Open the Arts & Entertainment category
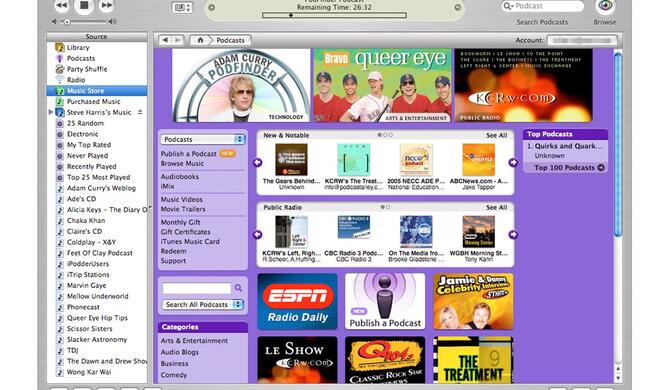Screen dimensions: 660x390 coord(194,341)
